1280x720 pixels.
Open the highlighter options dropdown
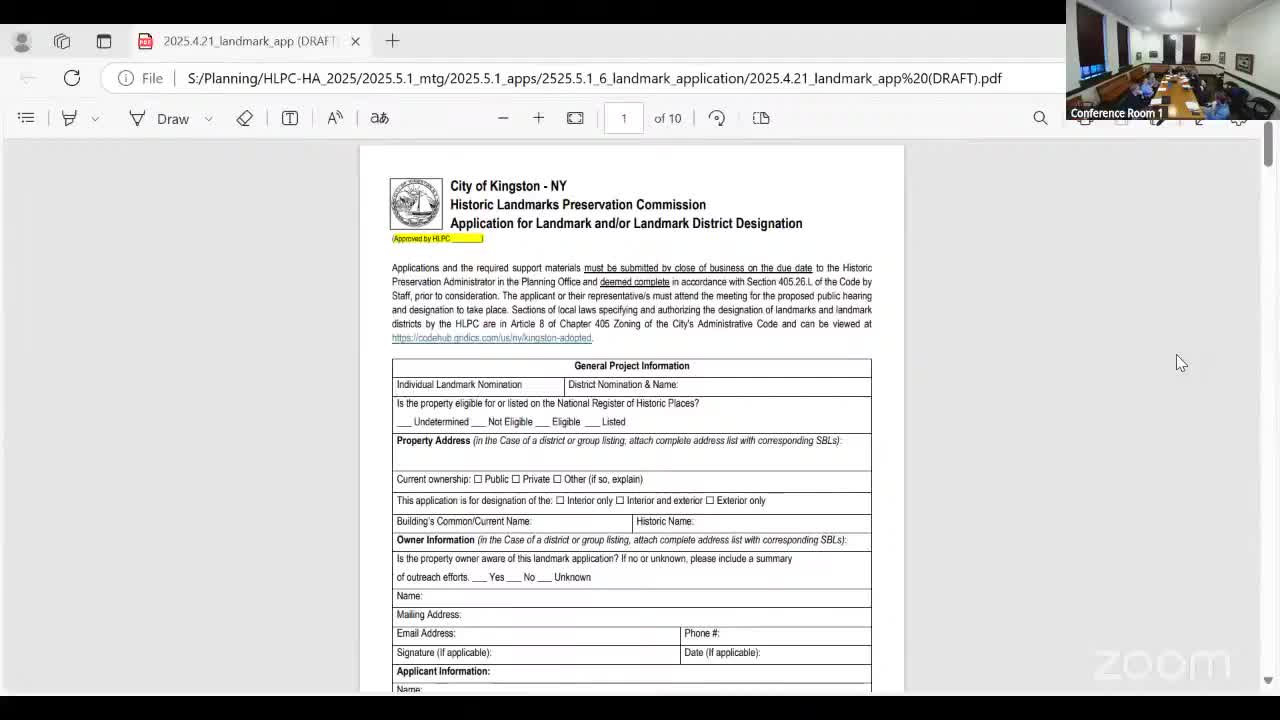click(x=96, y=118)
